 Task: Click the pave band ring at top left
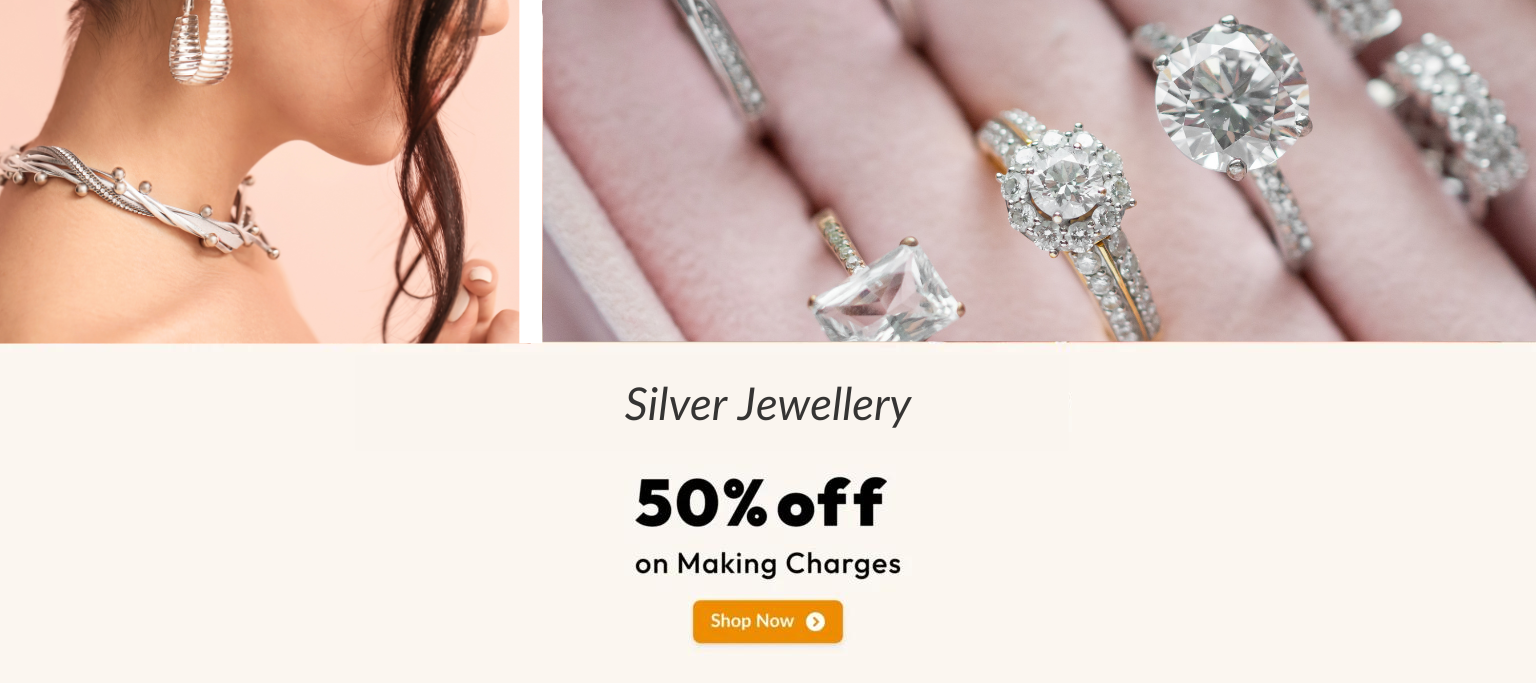click(x=718, y=55)
